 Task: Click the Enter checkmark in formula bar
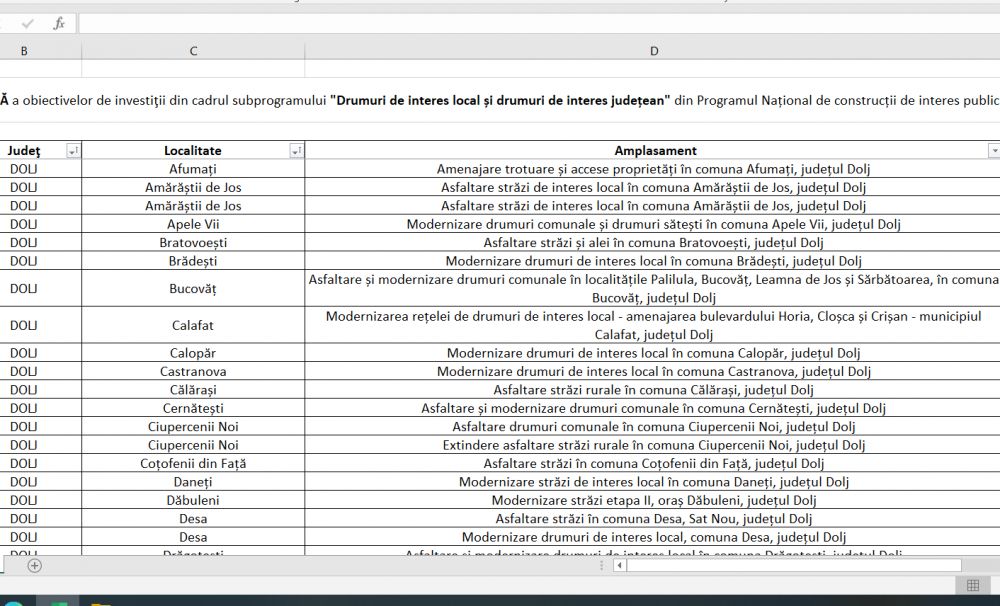28,23
